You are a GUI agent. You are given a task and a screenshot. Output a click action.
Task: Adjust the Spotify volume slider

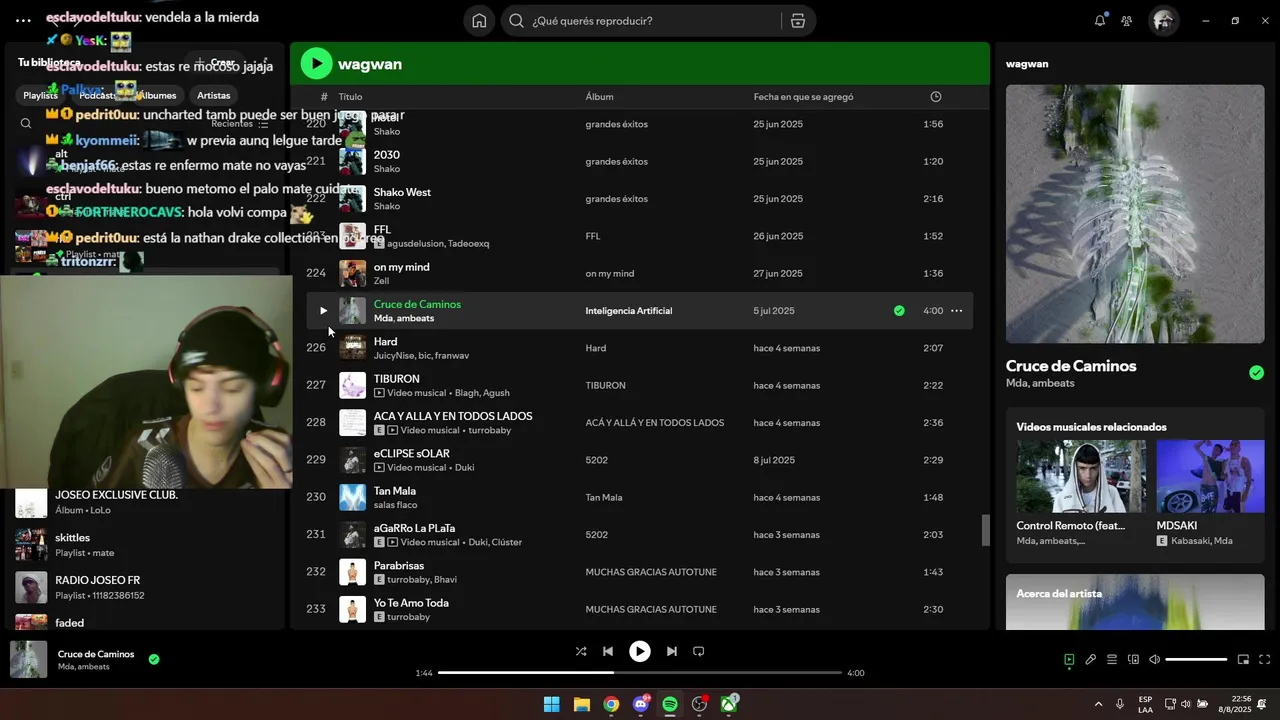pyautogui.click(x=1196, y=660)
